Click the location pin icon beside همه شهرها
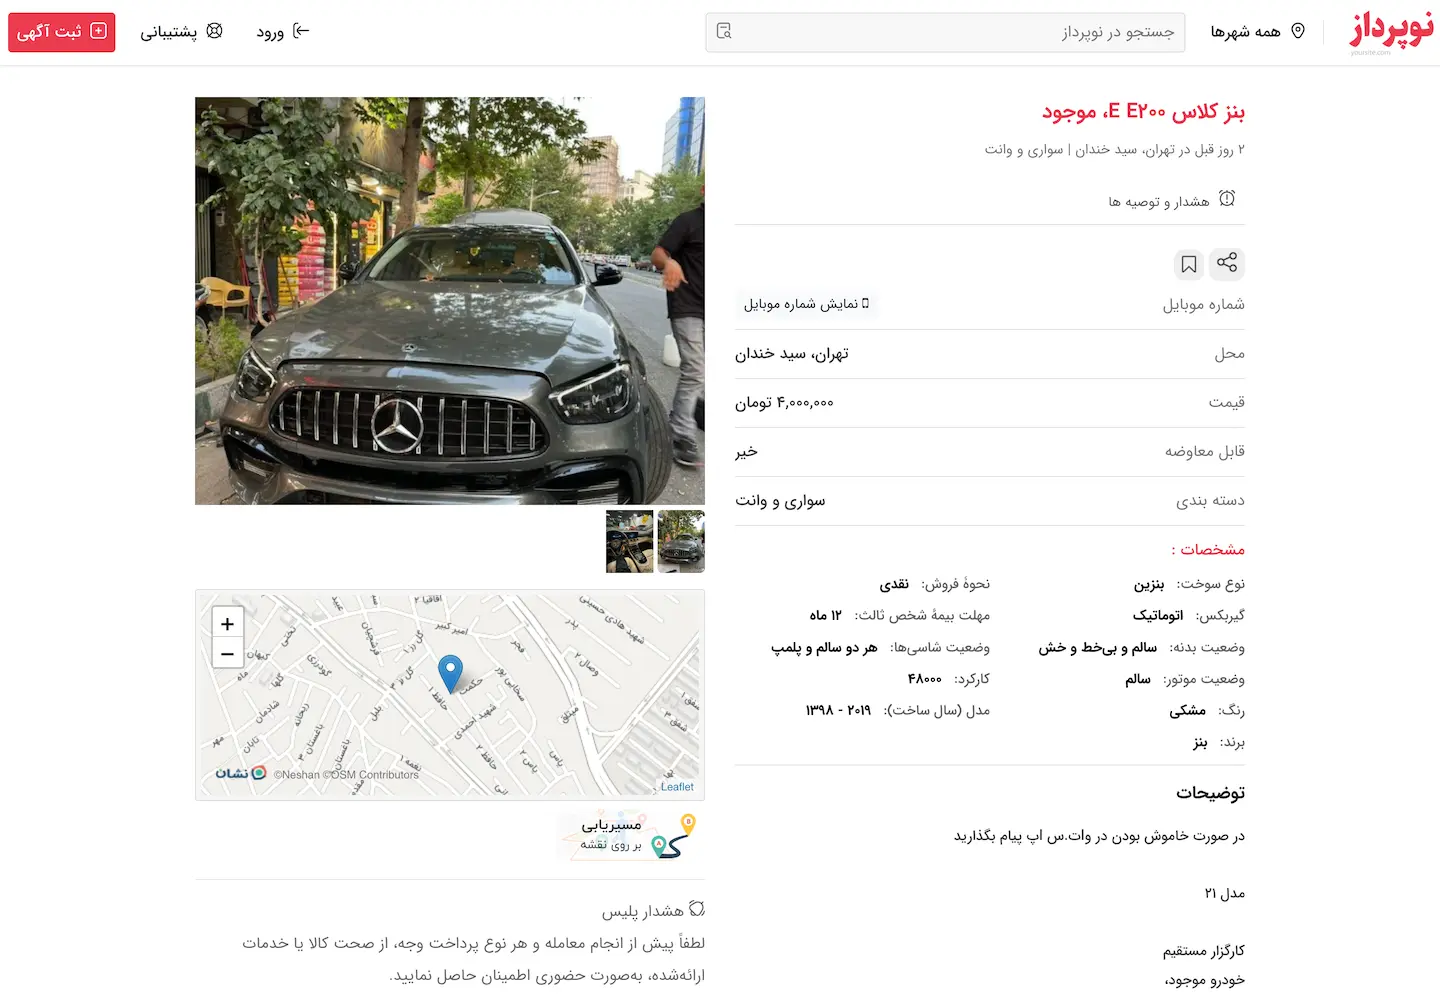 coord(1298,31)
